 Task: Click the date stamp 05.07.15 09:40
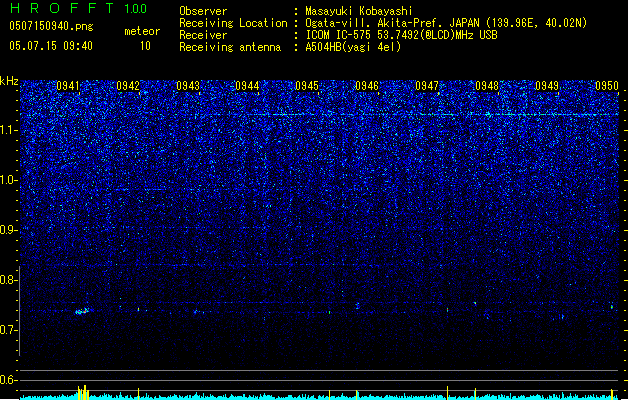(x=51, y=46)
